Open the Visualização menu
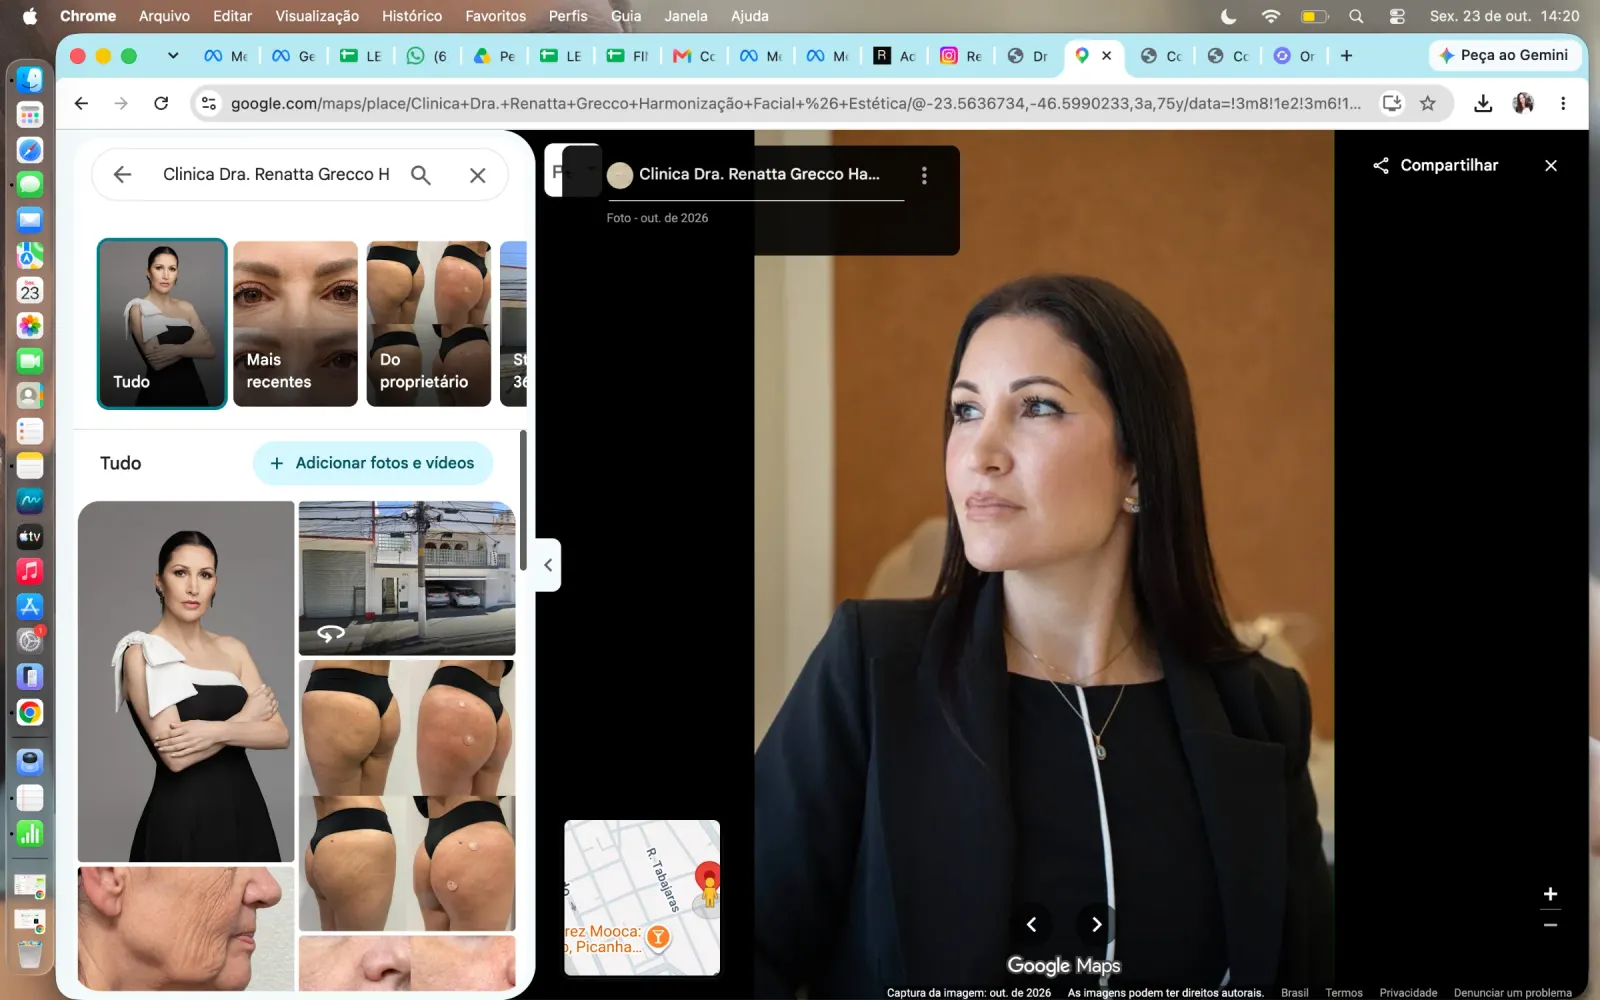Viewport: 1600px width, 1000px height. [317, 16]
